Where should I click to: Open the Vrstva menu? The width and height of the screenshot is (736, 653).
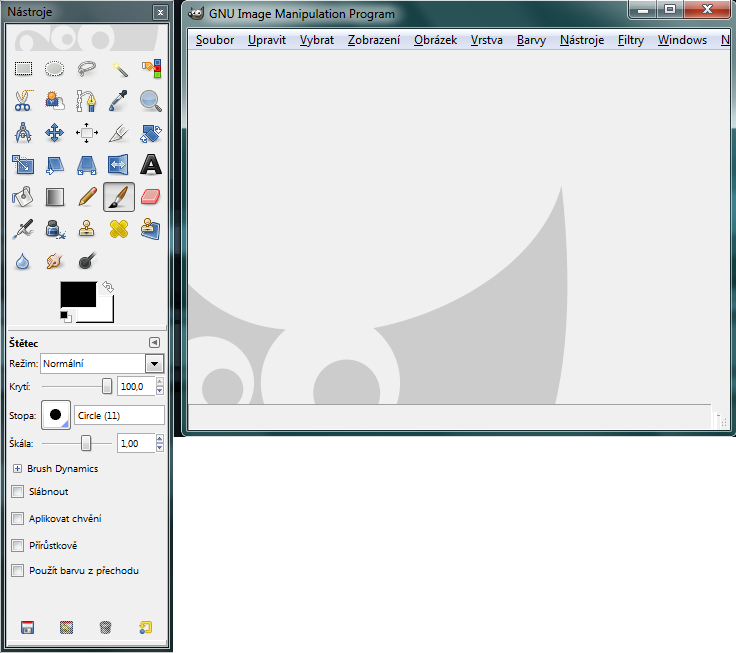(487, 40)
